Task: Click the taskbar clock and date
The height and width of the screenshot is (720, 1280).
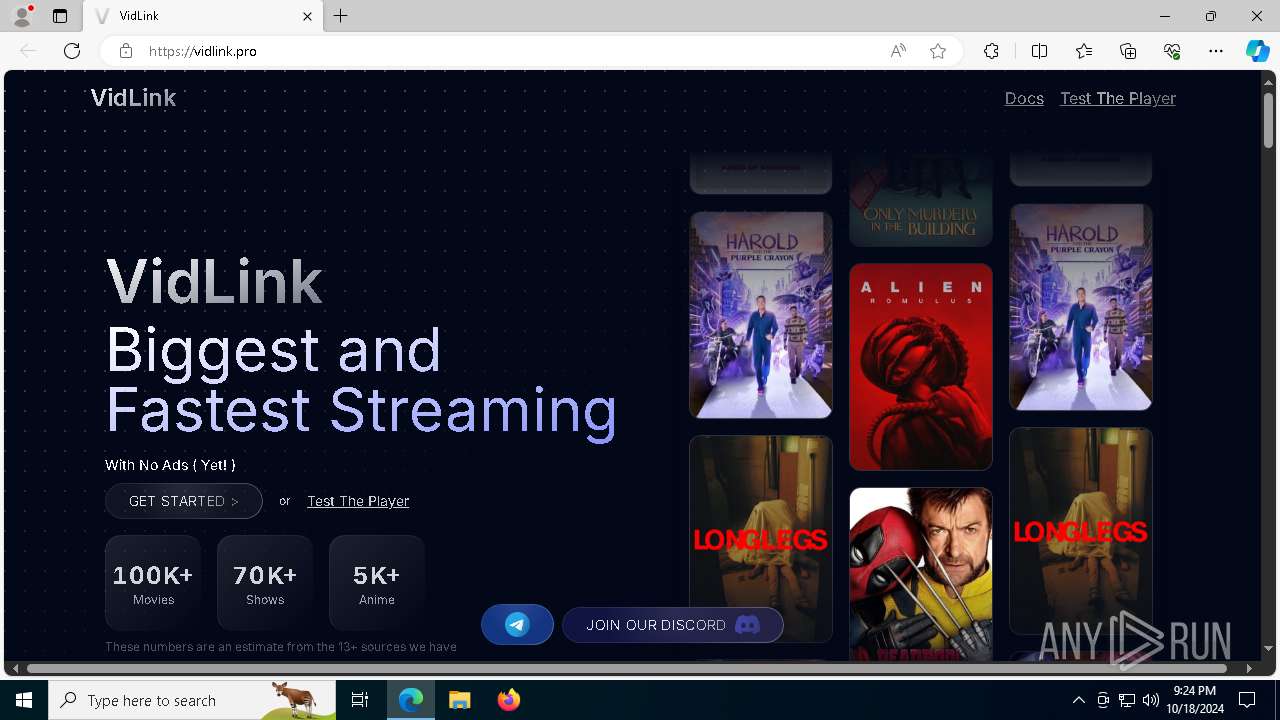Action: (x=1194, y=700)
